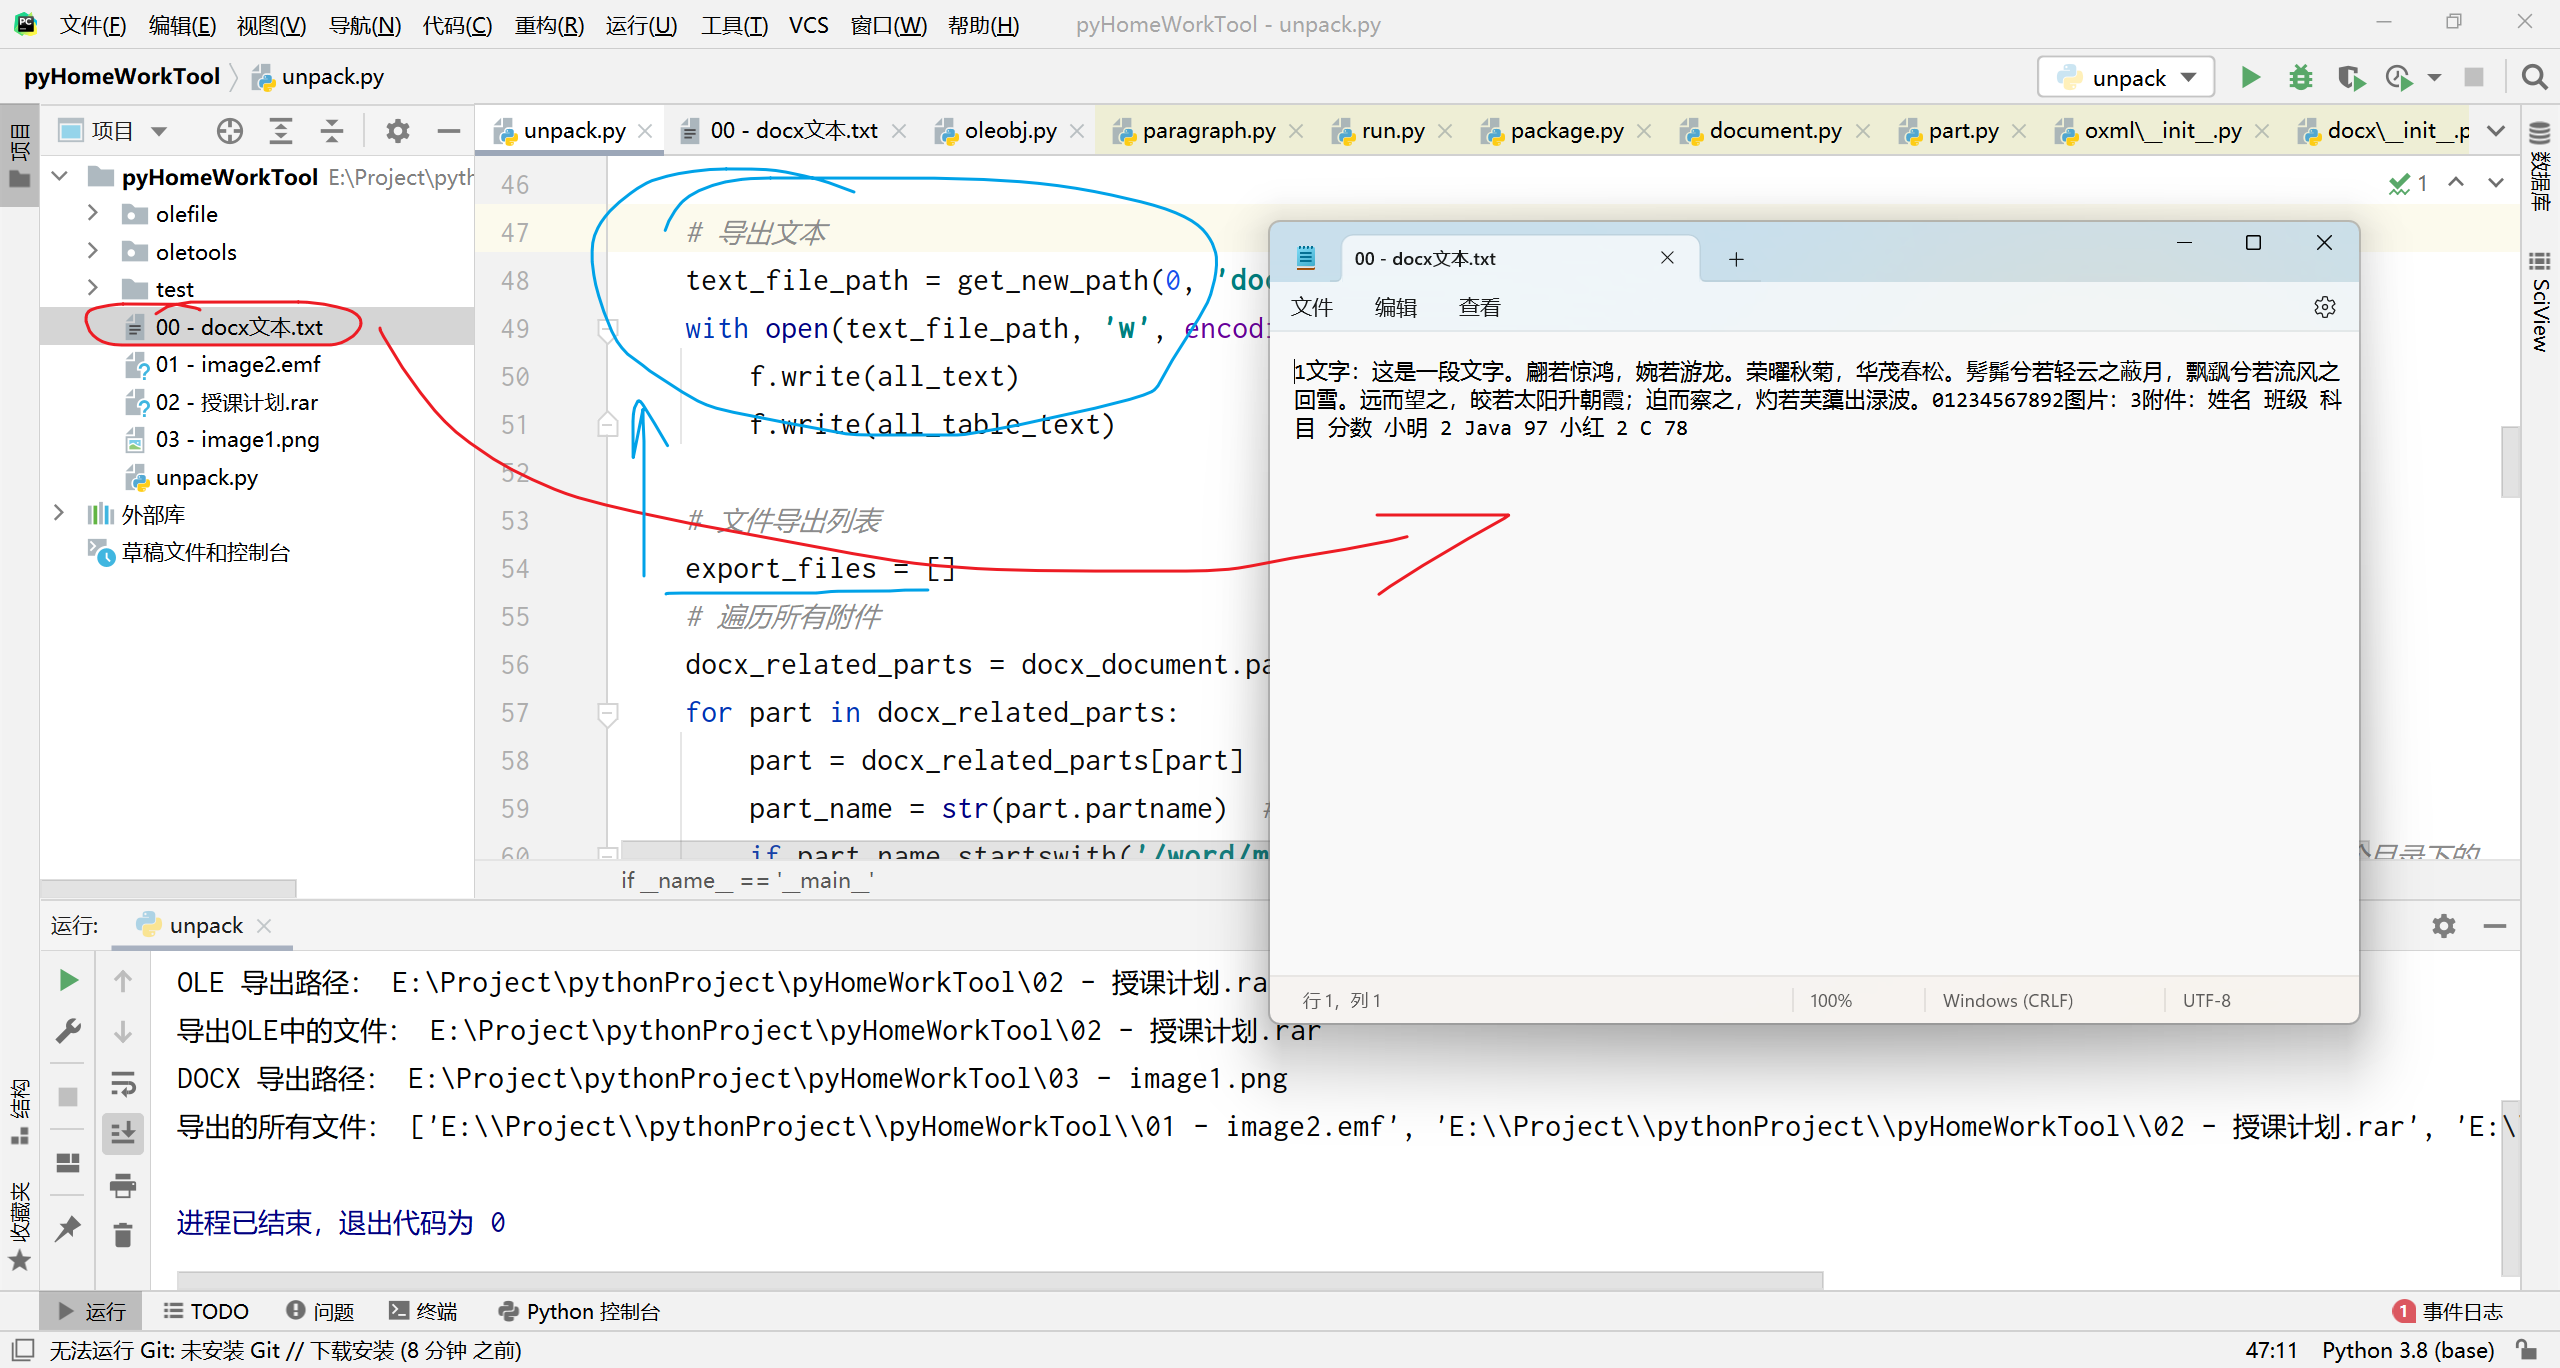Open the profiler options dropdown arrow
Viewport: 2560px width, 1368px height.
click(x=2434, y=78)
